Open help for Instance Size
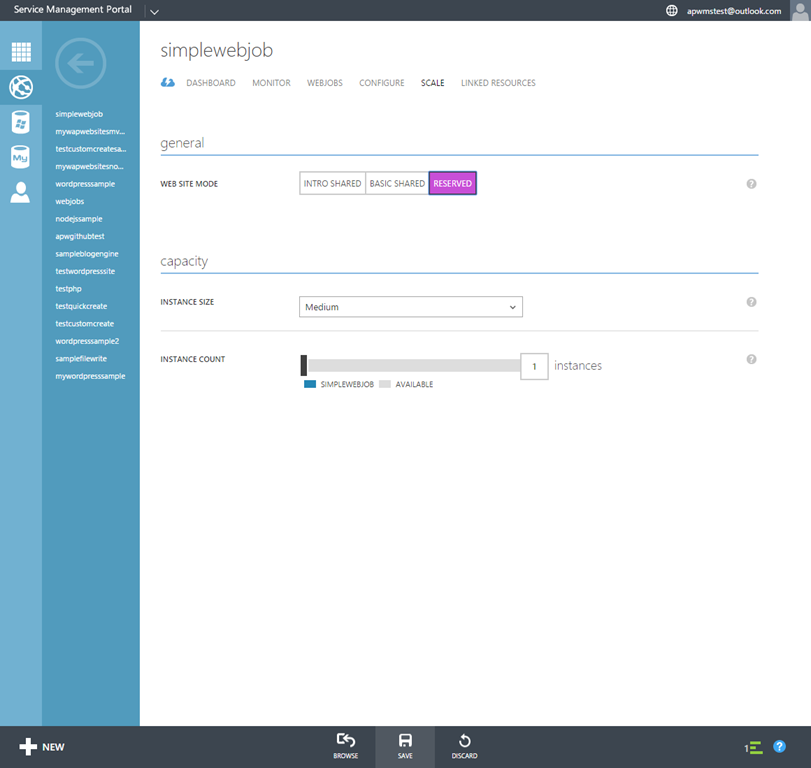Image resolution: width=811 pixels, height=768 pixels. point(752,302)
